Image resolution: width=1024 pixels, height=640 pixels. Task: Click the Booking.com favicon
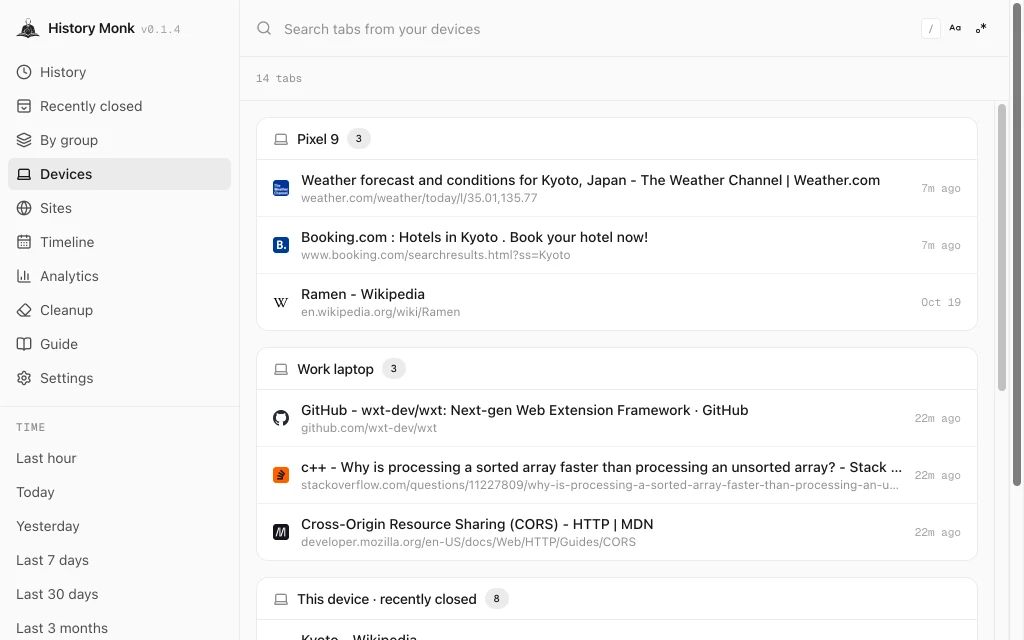point(281,245)
